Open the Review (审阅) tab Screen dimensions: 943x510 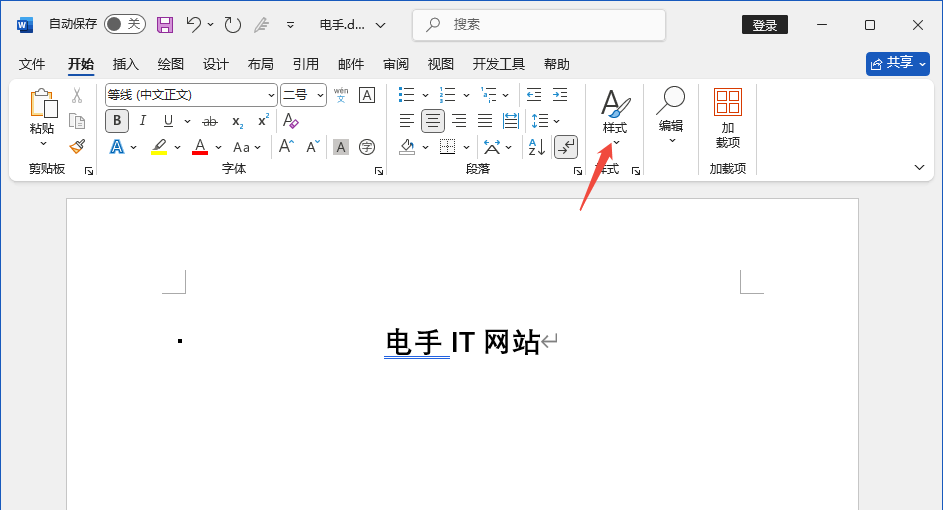click(396, 64)
